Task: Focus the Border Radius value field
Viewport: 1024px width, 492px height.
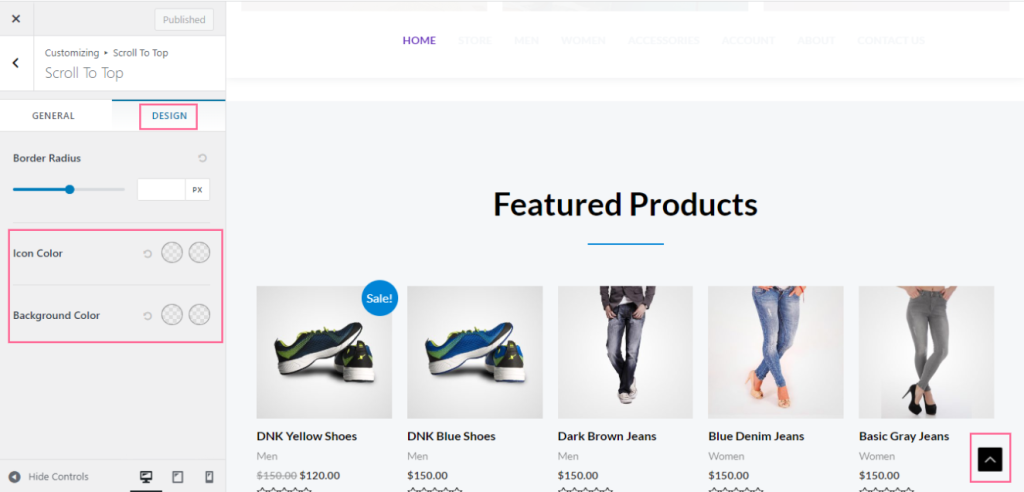Action: pyautogui.click(x=161, y=190)
